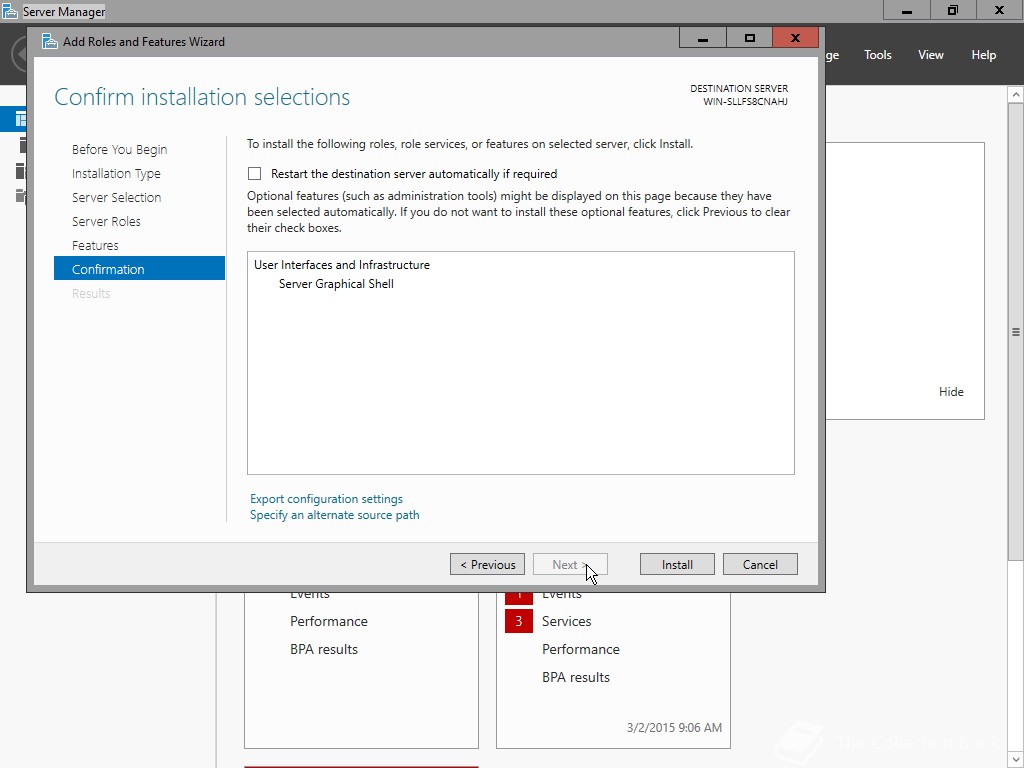Select User Interfaces and Infrastructure entry

tap(342, 264)
